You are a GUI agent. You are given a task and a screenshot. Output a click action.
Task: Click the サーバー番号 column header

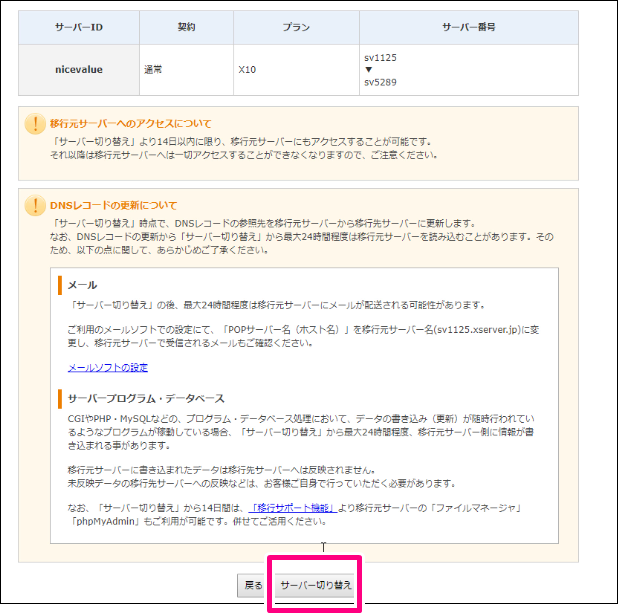469,27
